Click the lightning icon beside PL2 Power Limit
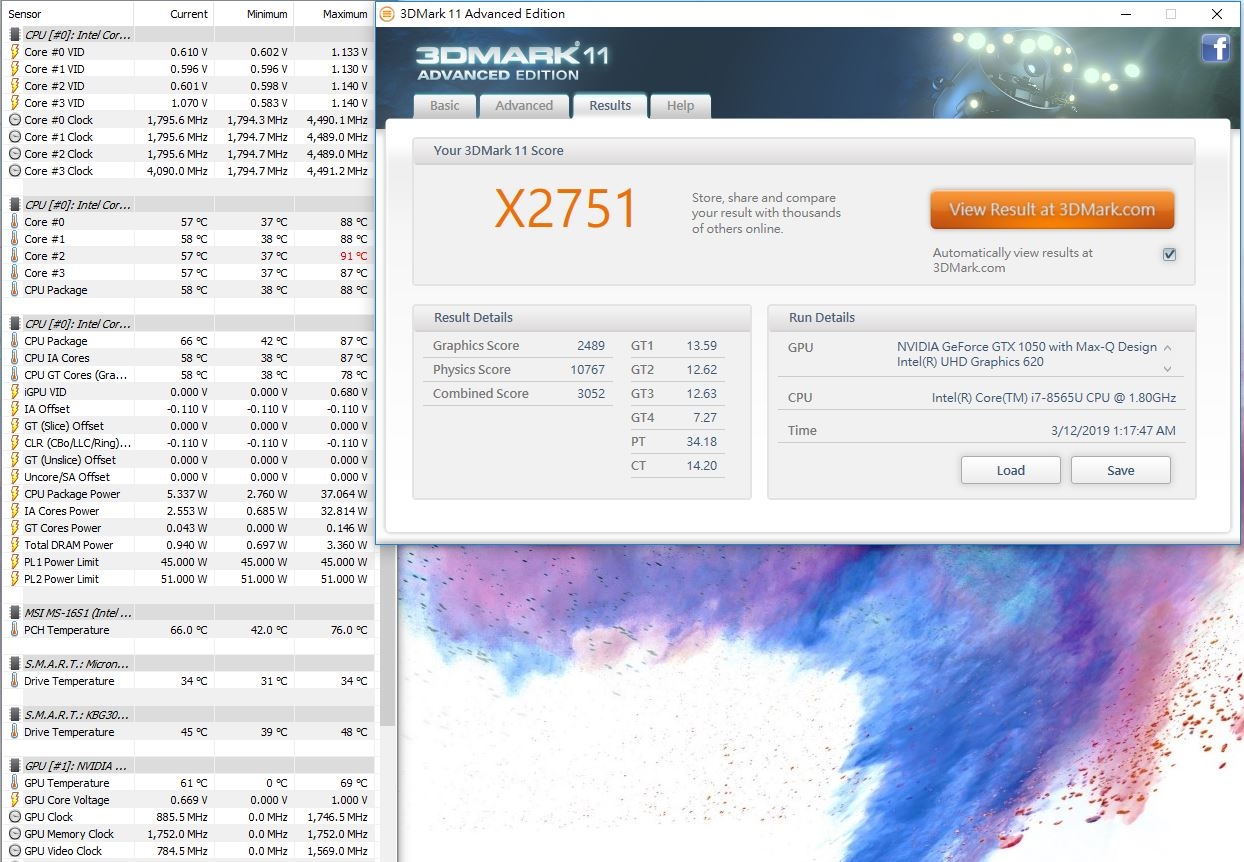Screen dimensions: 1244x862 (15, 579)
